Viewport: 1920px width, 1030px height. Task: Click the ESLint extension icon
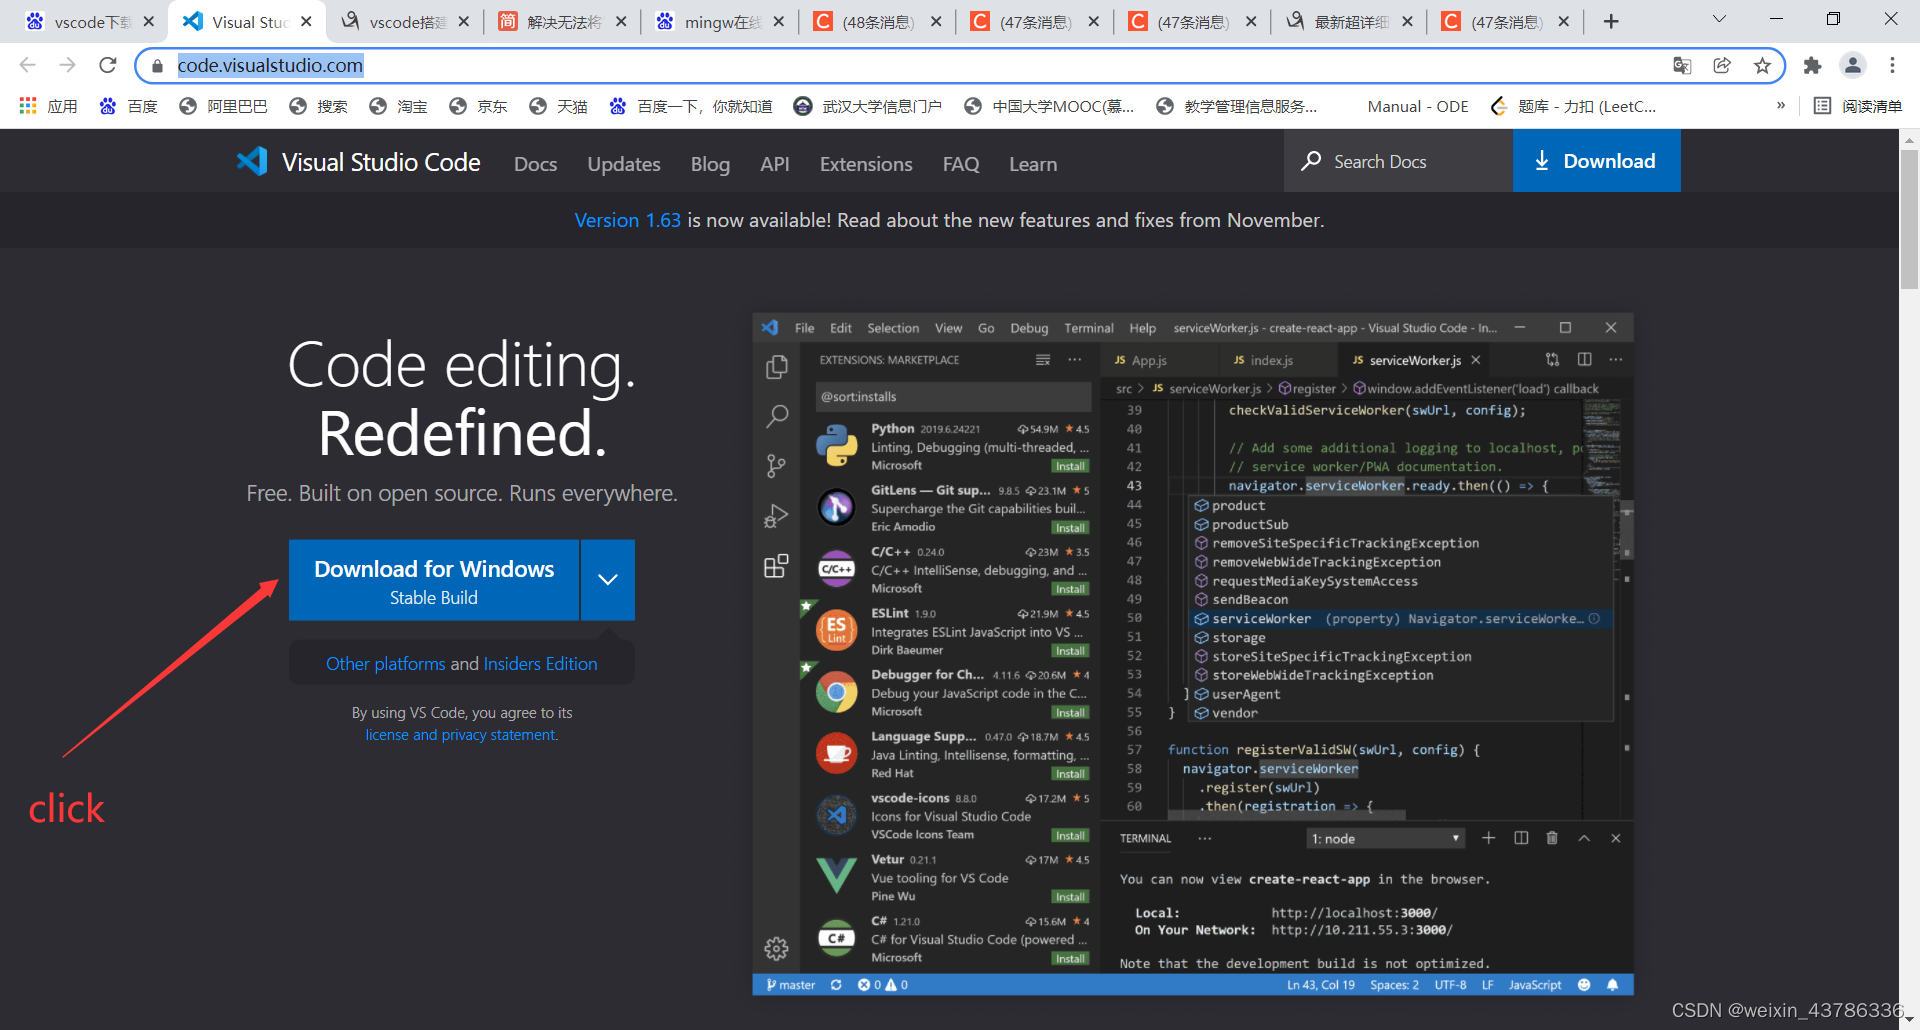pyautogui.click(x=836, y=631)
